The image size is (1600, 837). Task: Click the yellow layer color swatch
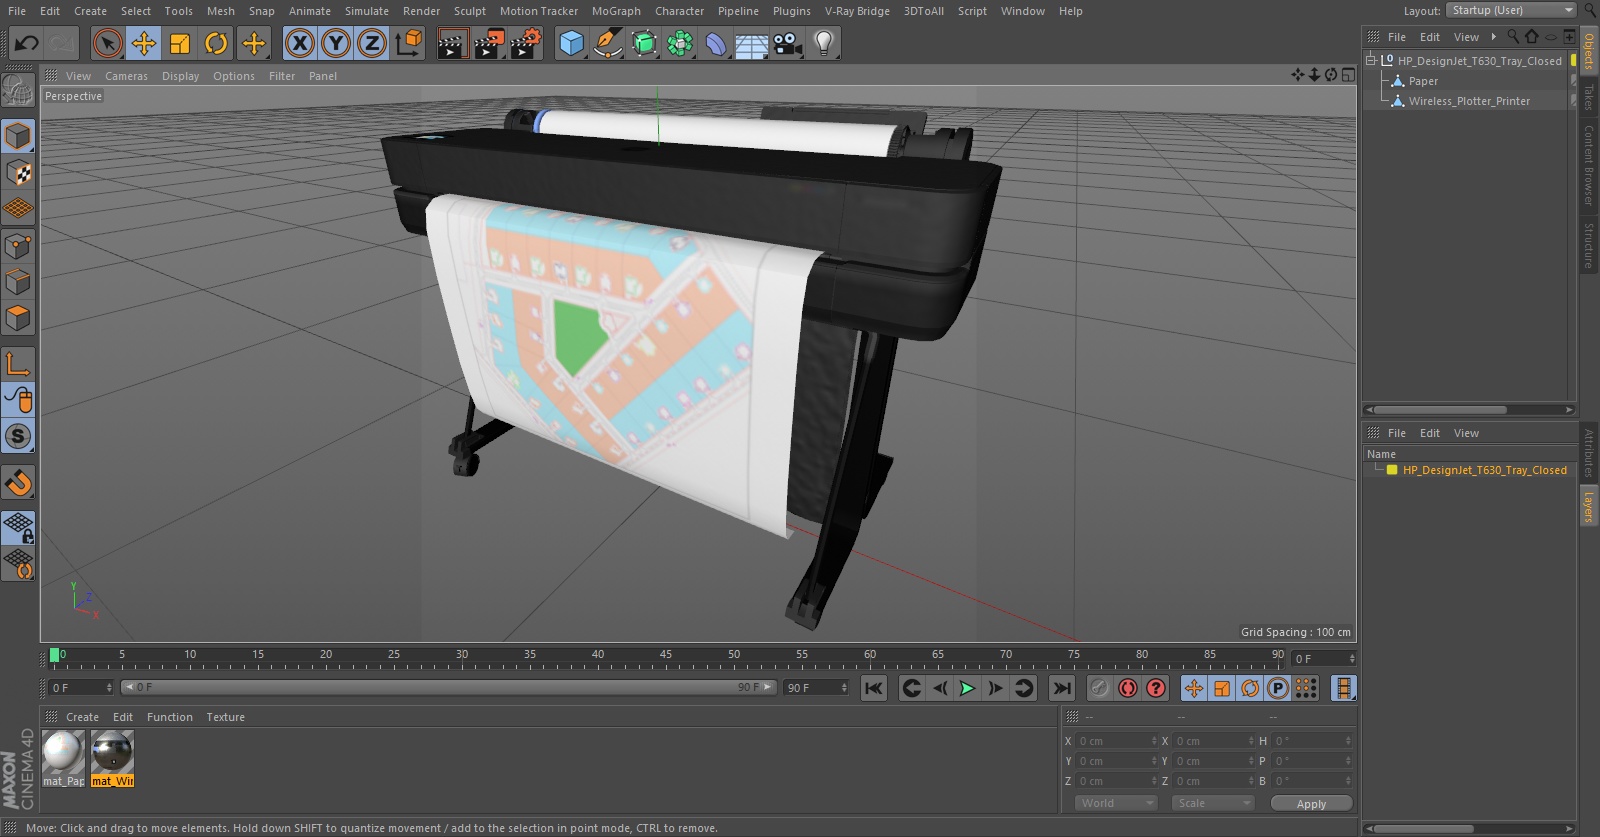pyautogui.click(x=1391, y=470)
